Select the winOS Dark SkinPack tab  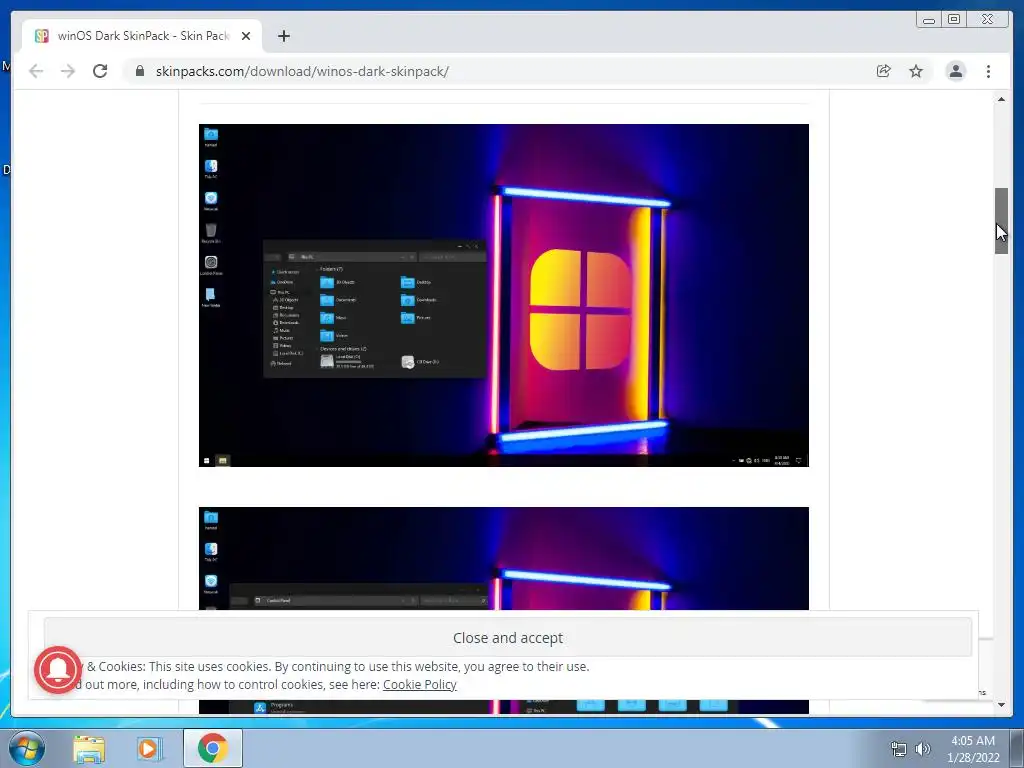tap(142, 36)
